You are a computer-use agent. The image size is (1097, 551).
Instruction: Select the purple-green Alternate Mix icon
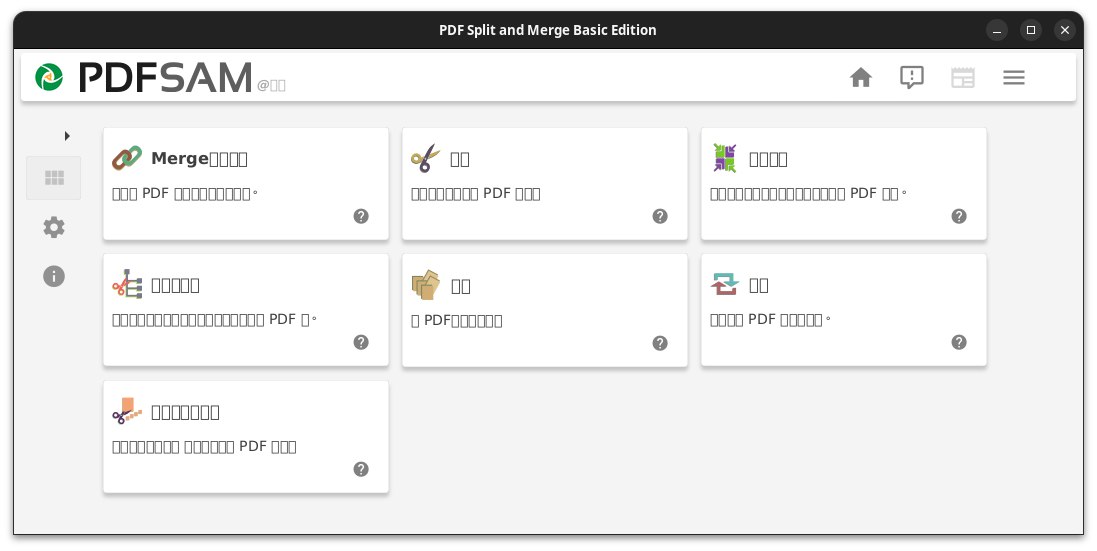(724, 158)
